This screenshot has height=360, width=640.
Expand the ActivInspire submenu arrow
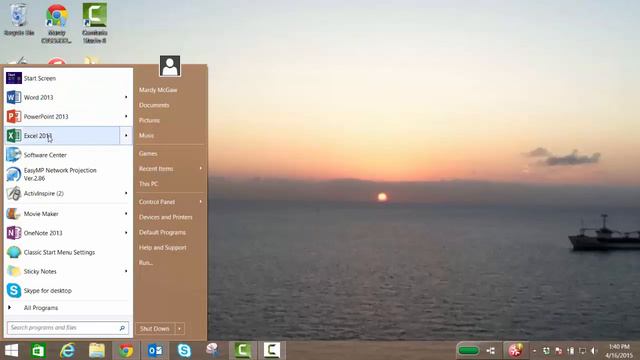click(126, 193)
